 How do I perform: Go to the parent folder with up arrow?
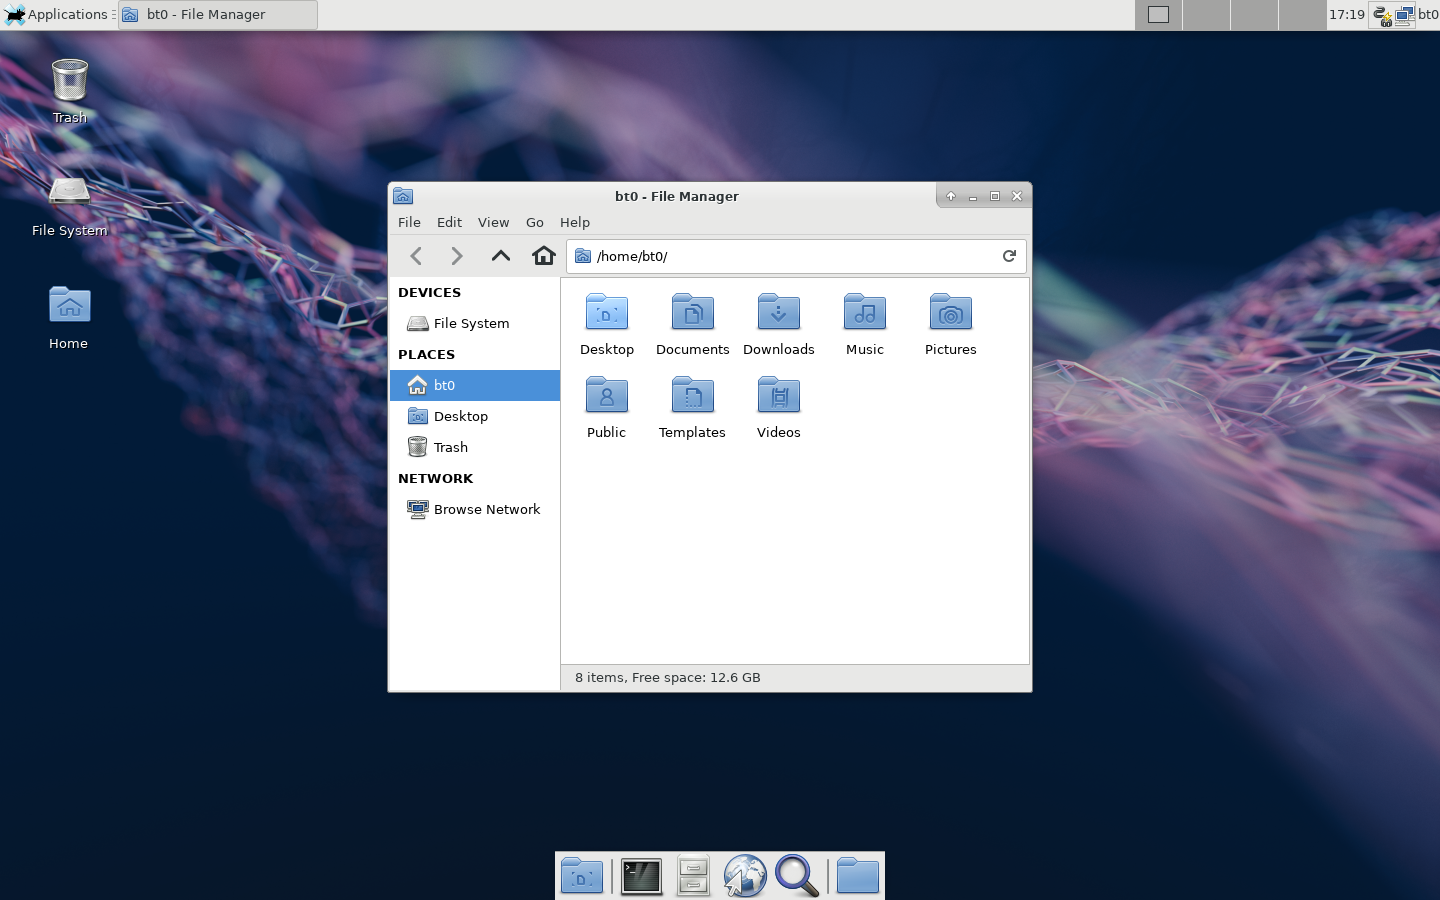click(501, 256)
